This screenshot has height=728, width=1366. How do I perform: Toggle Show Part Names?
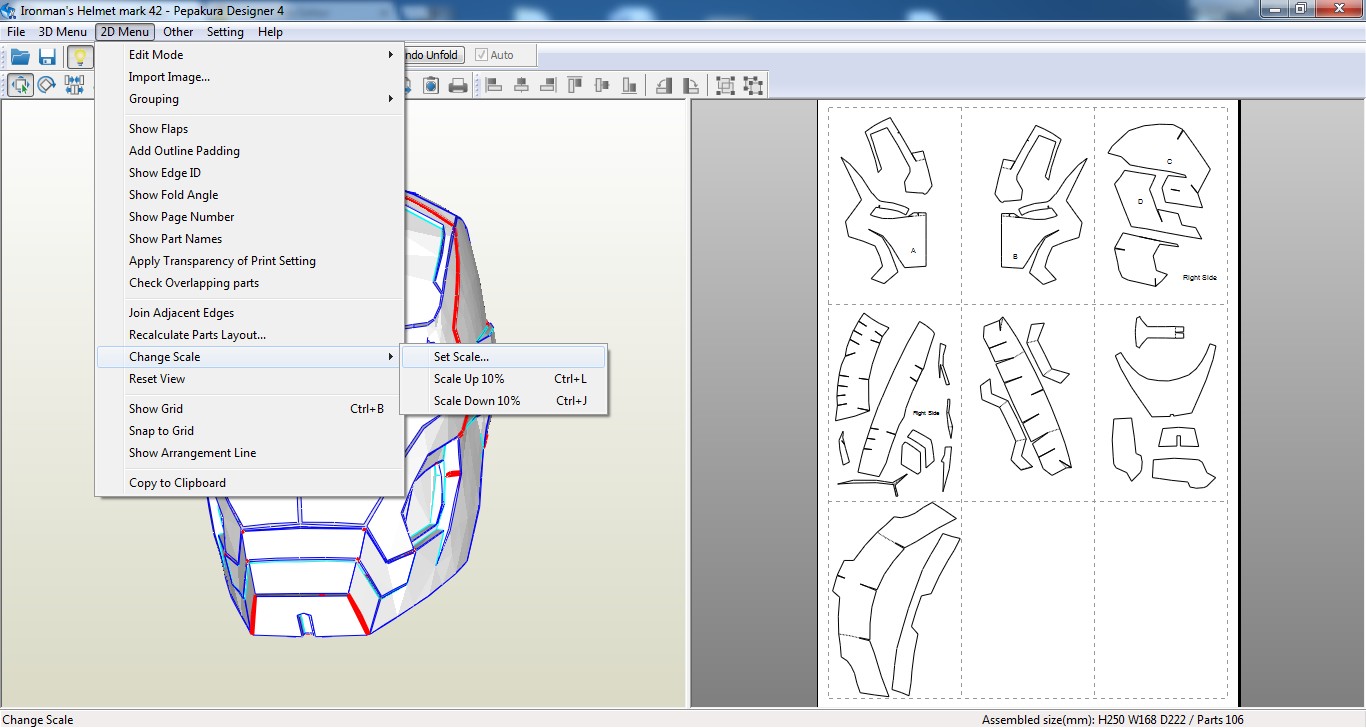coord(250,239)
